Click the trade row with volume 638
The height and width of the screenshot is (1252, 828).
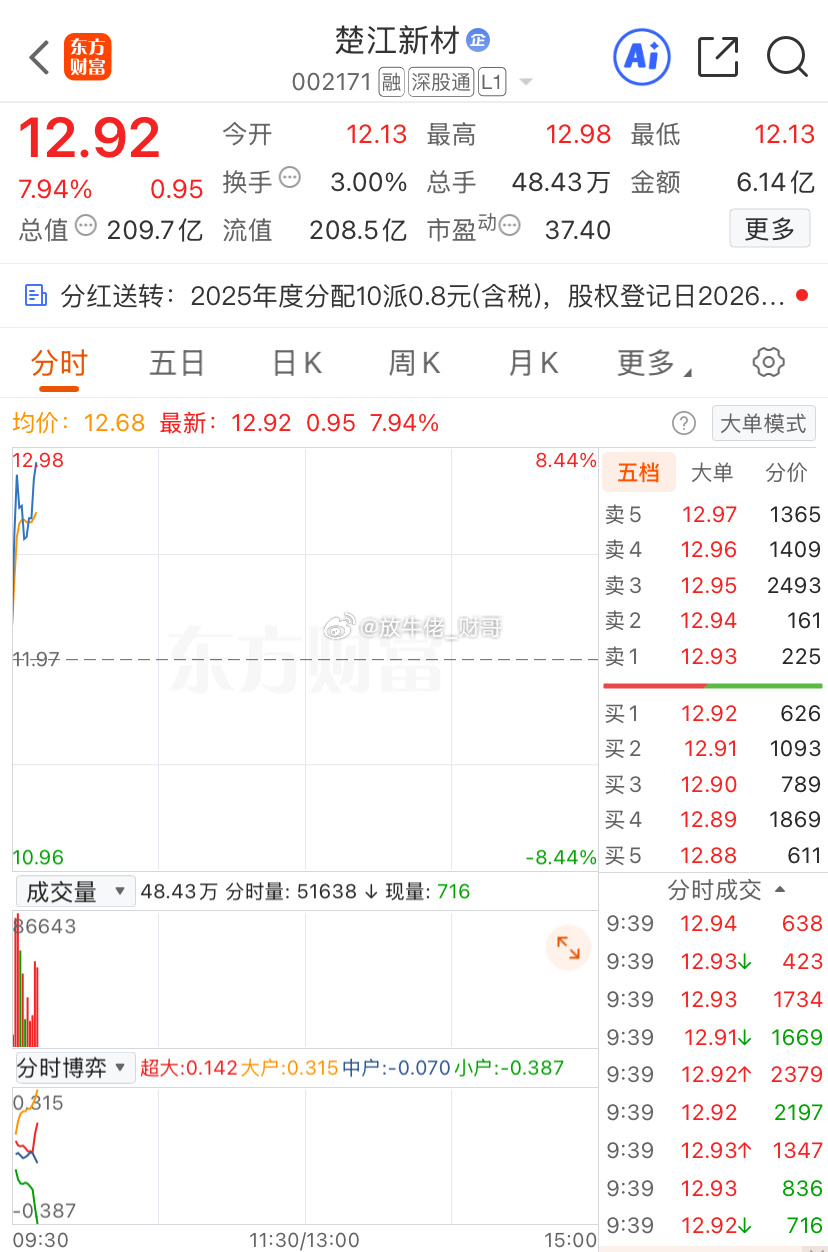click(714, 924)
